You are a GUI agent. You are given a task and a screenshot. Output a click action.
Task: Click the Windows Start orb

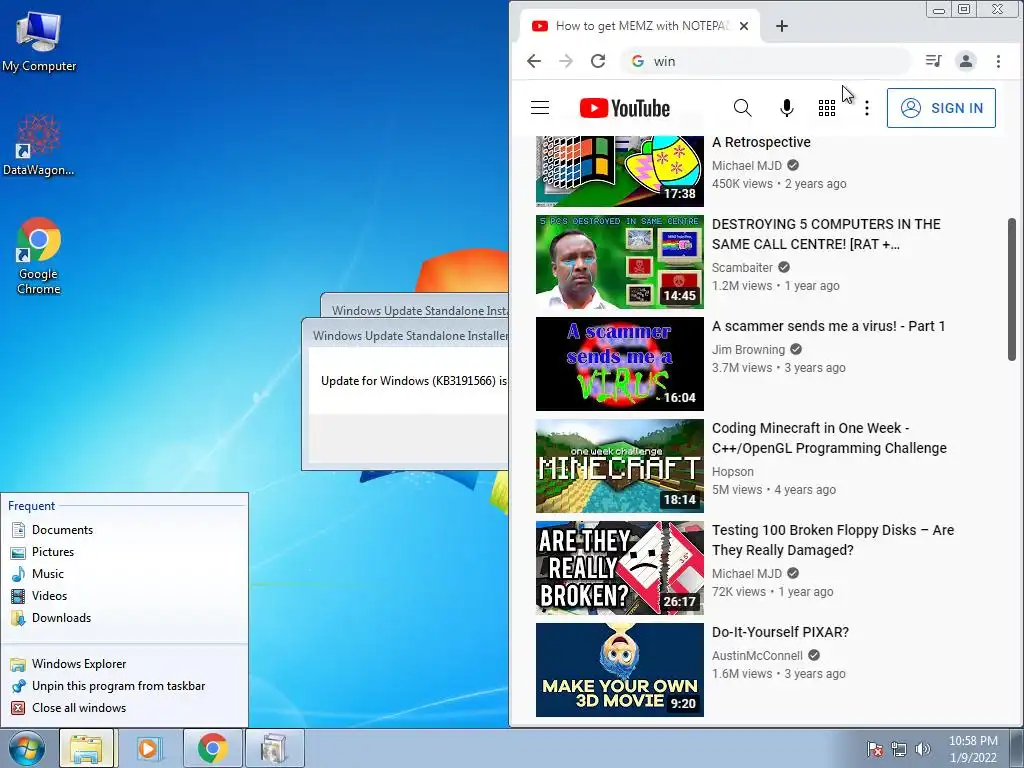26,748
